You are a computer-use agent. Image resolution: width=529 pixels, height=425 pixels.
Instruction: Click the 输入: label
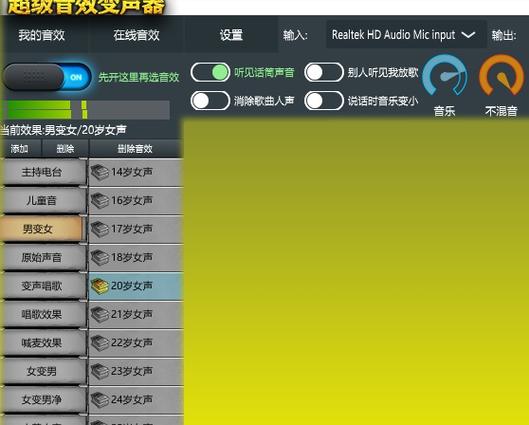(295, 35)
